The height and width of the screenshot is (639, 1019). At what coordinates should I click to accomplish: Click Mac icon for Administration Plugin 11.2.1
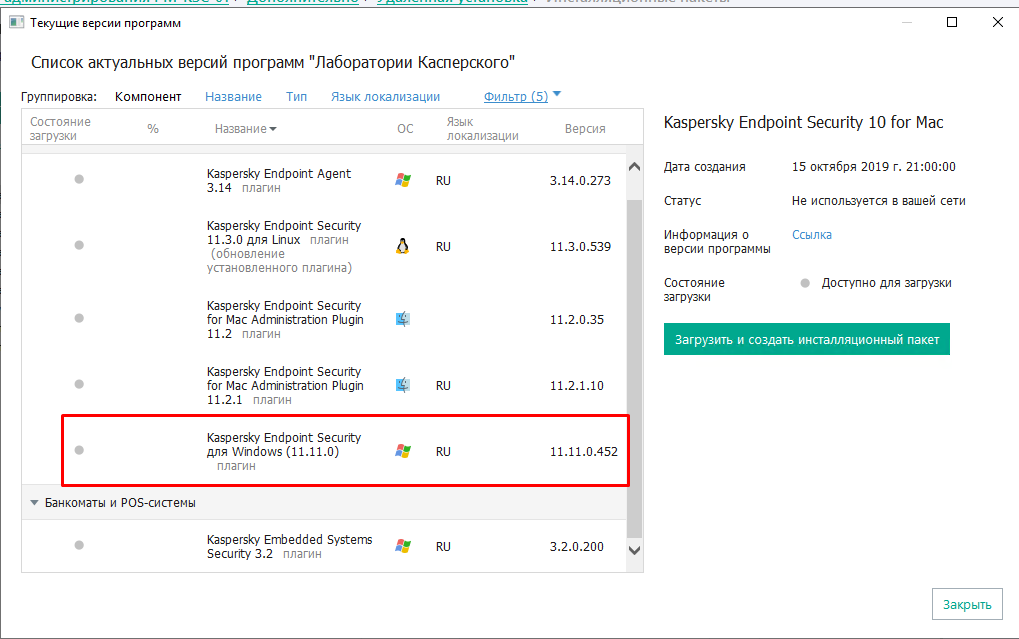403,385
